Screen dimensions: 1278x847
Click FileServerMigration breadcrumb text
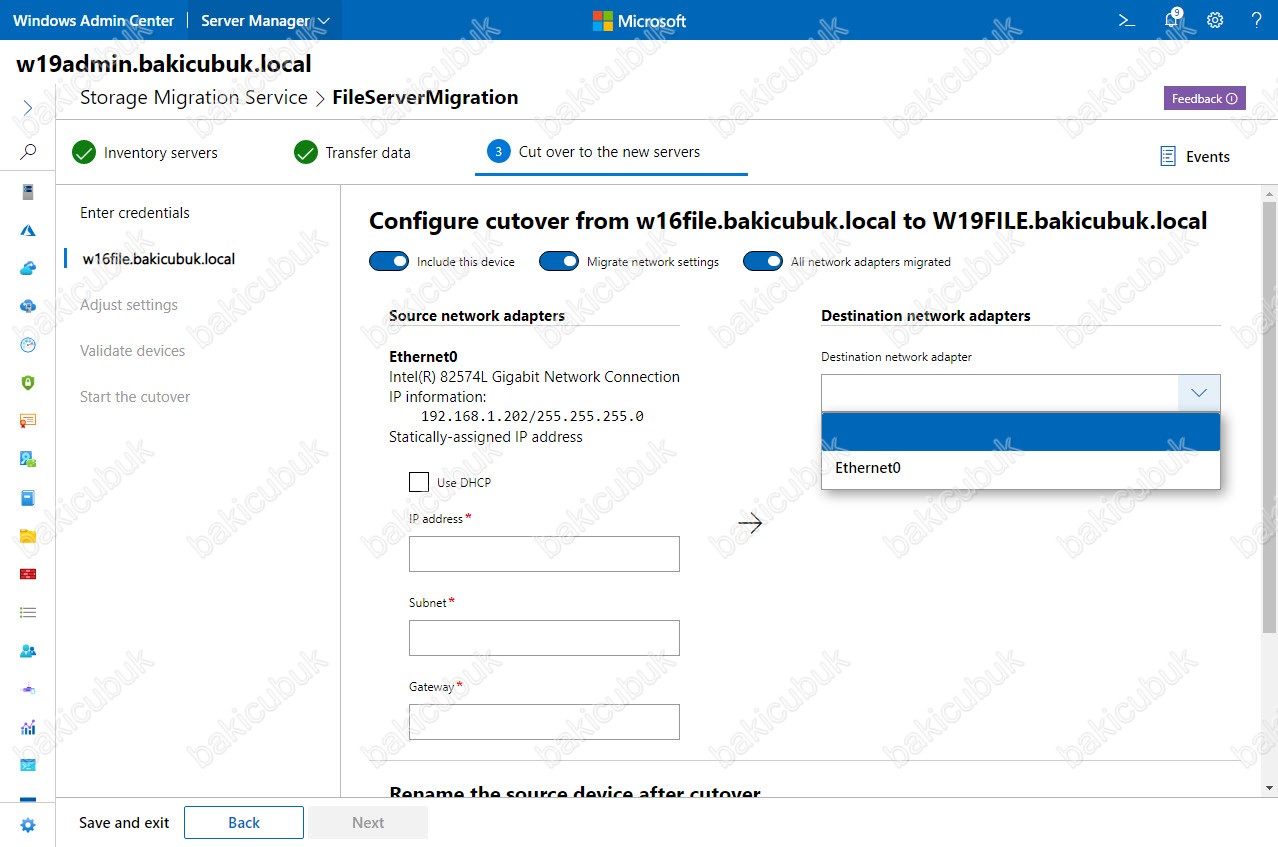(425, 97)
